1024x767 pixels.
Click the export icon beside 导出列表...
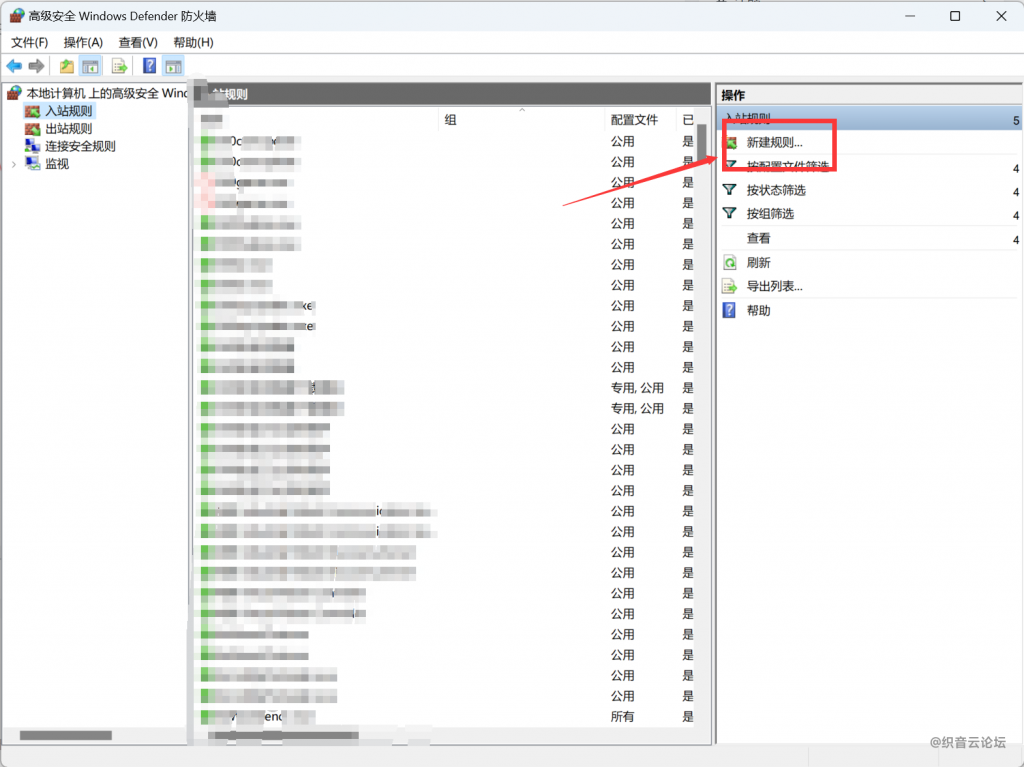730,286
